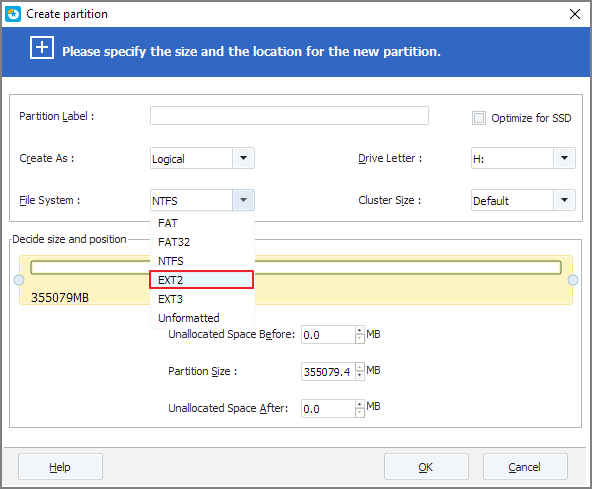This screenshot has width=592, height=489.
Task: Focus the Partition Label text field
Action: pos(289,116)
